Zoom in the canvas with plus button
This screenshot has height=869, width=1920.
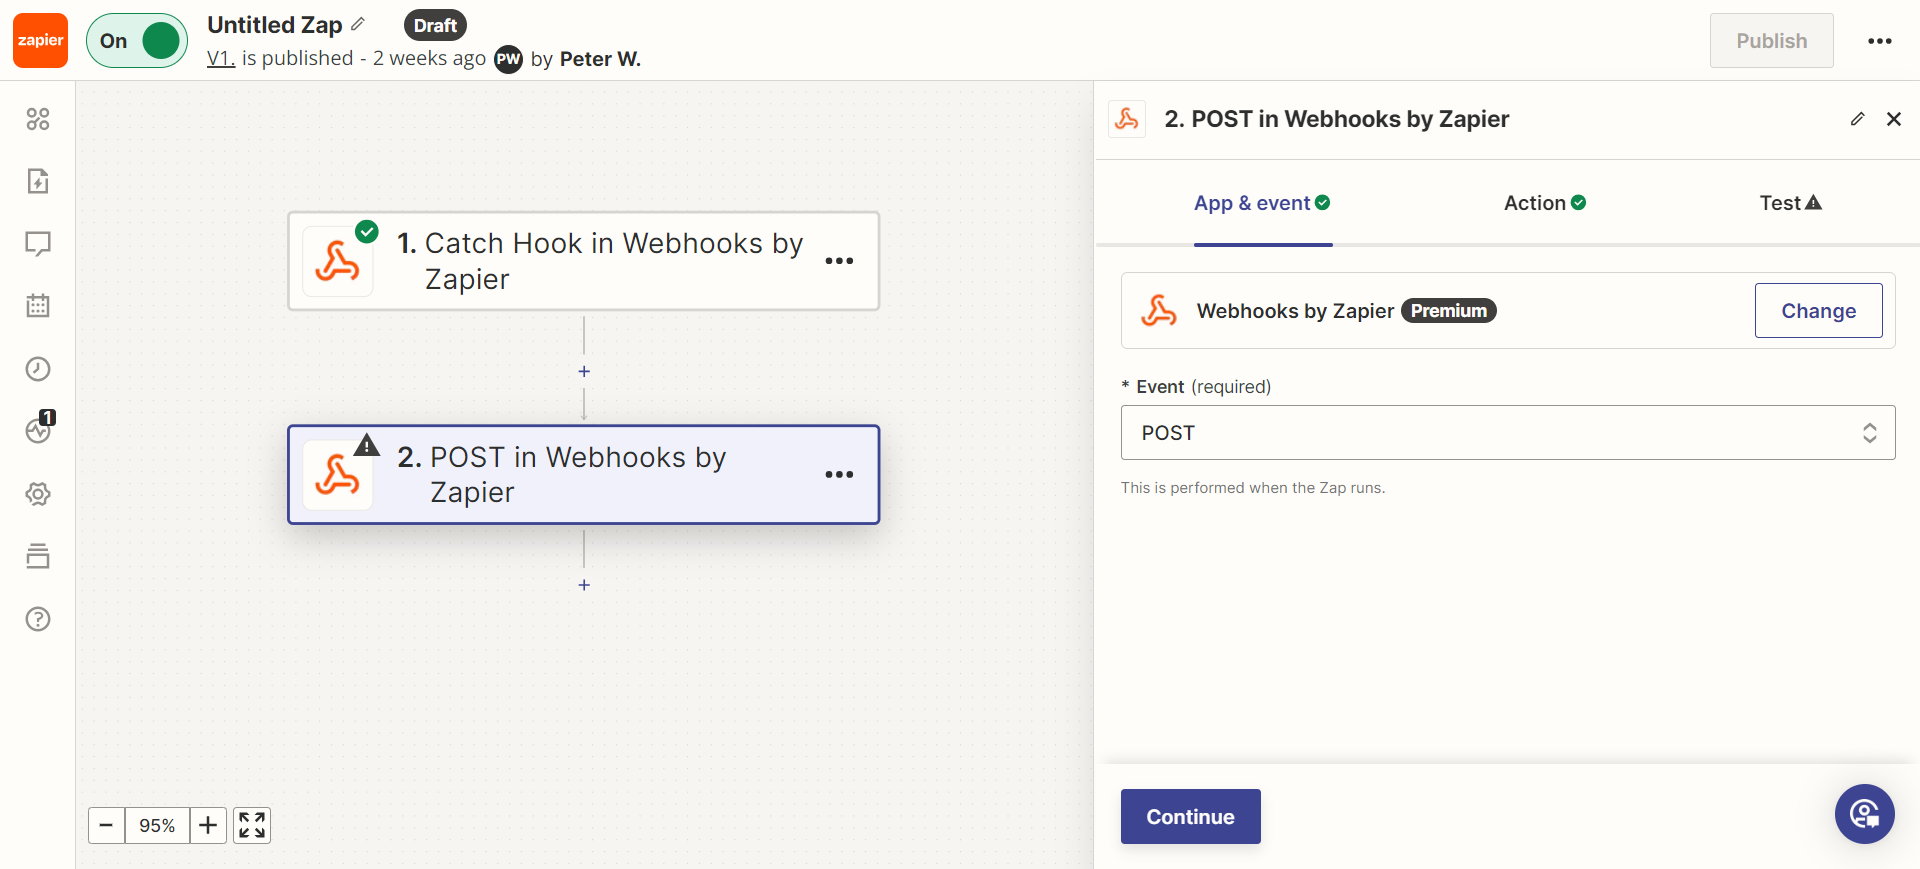coord(208,825)
